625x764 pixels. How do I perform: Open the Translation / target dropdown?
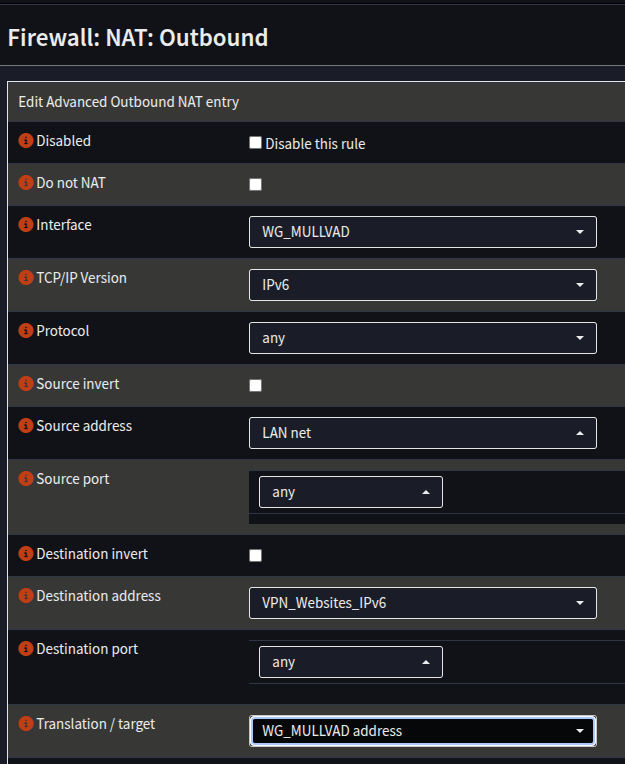pyautogui.click(x=422, y=731)
